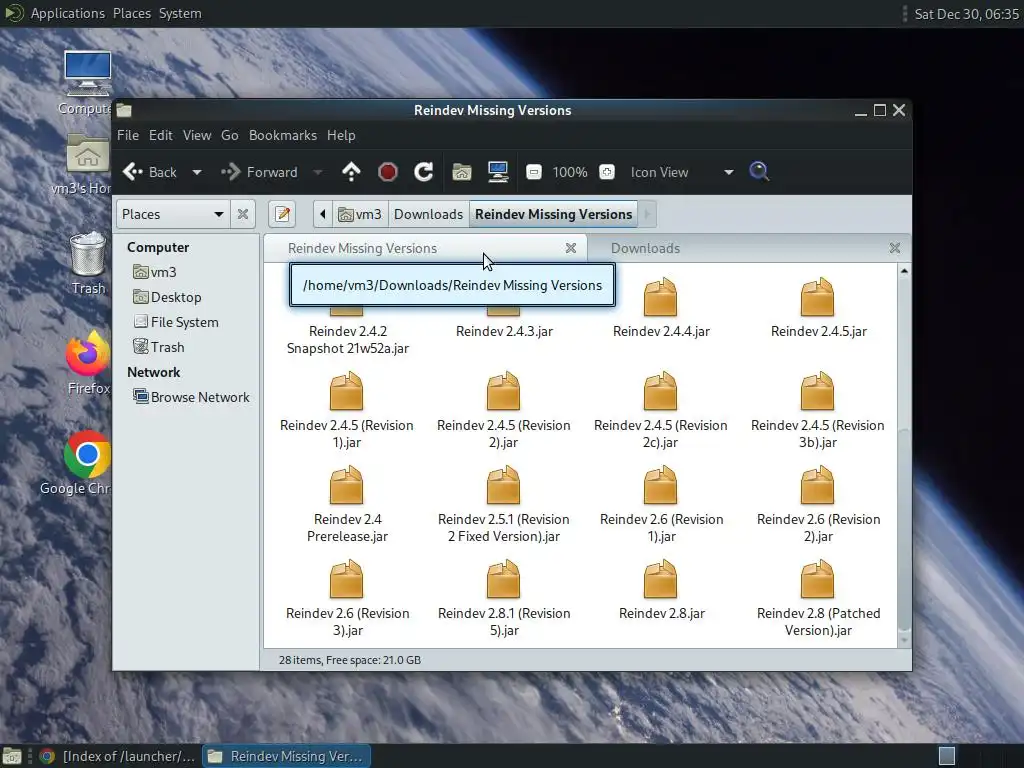Click Reindev 2.4.2 Snapshot 21w52a.jar name
Viewport: 1024px width, 768px height.
coord(347,340)
